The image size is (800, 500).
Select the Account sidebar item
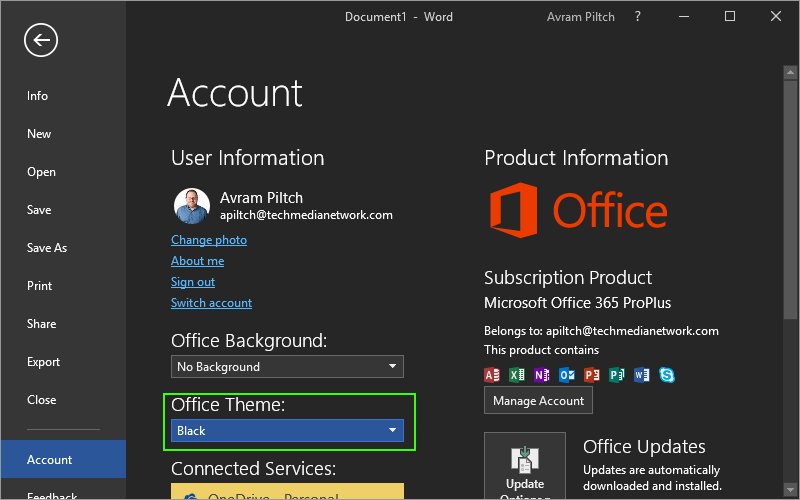[63, 459]
